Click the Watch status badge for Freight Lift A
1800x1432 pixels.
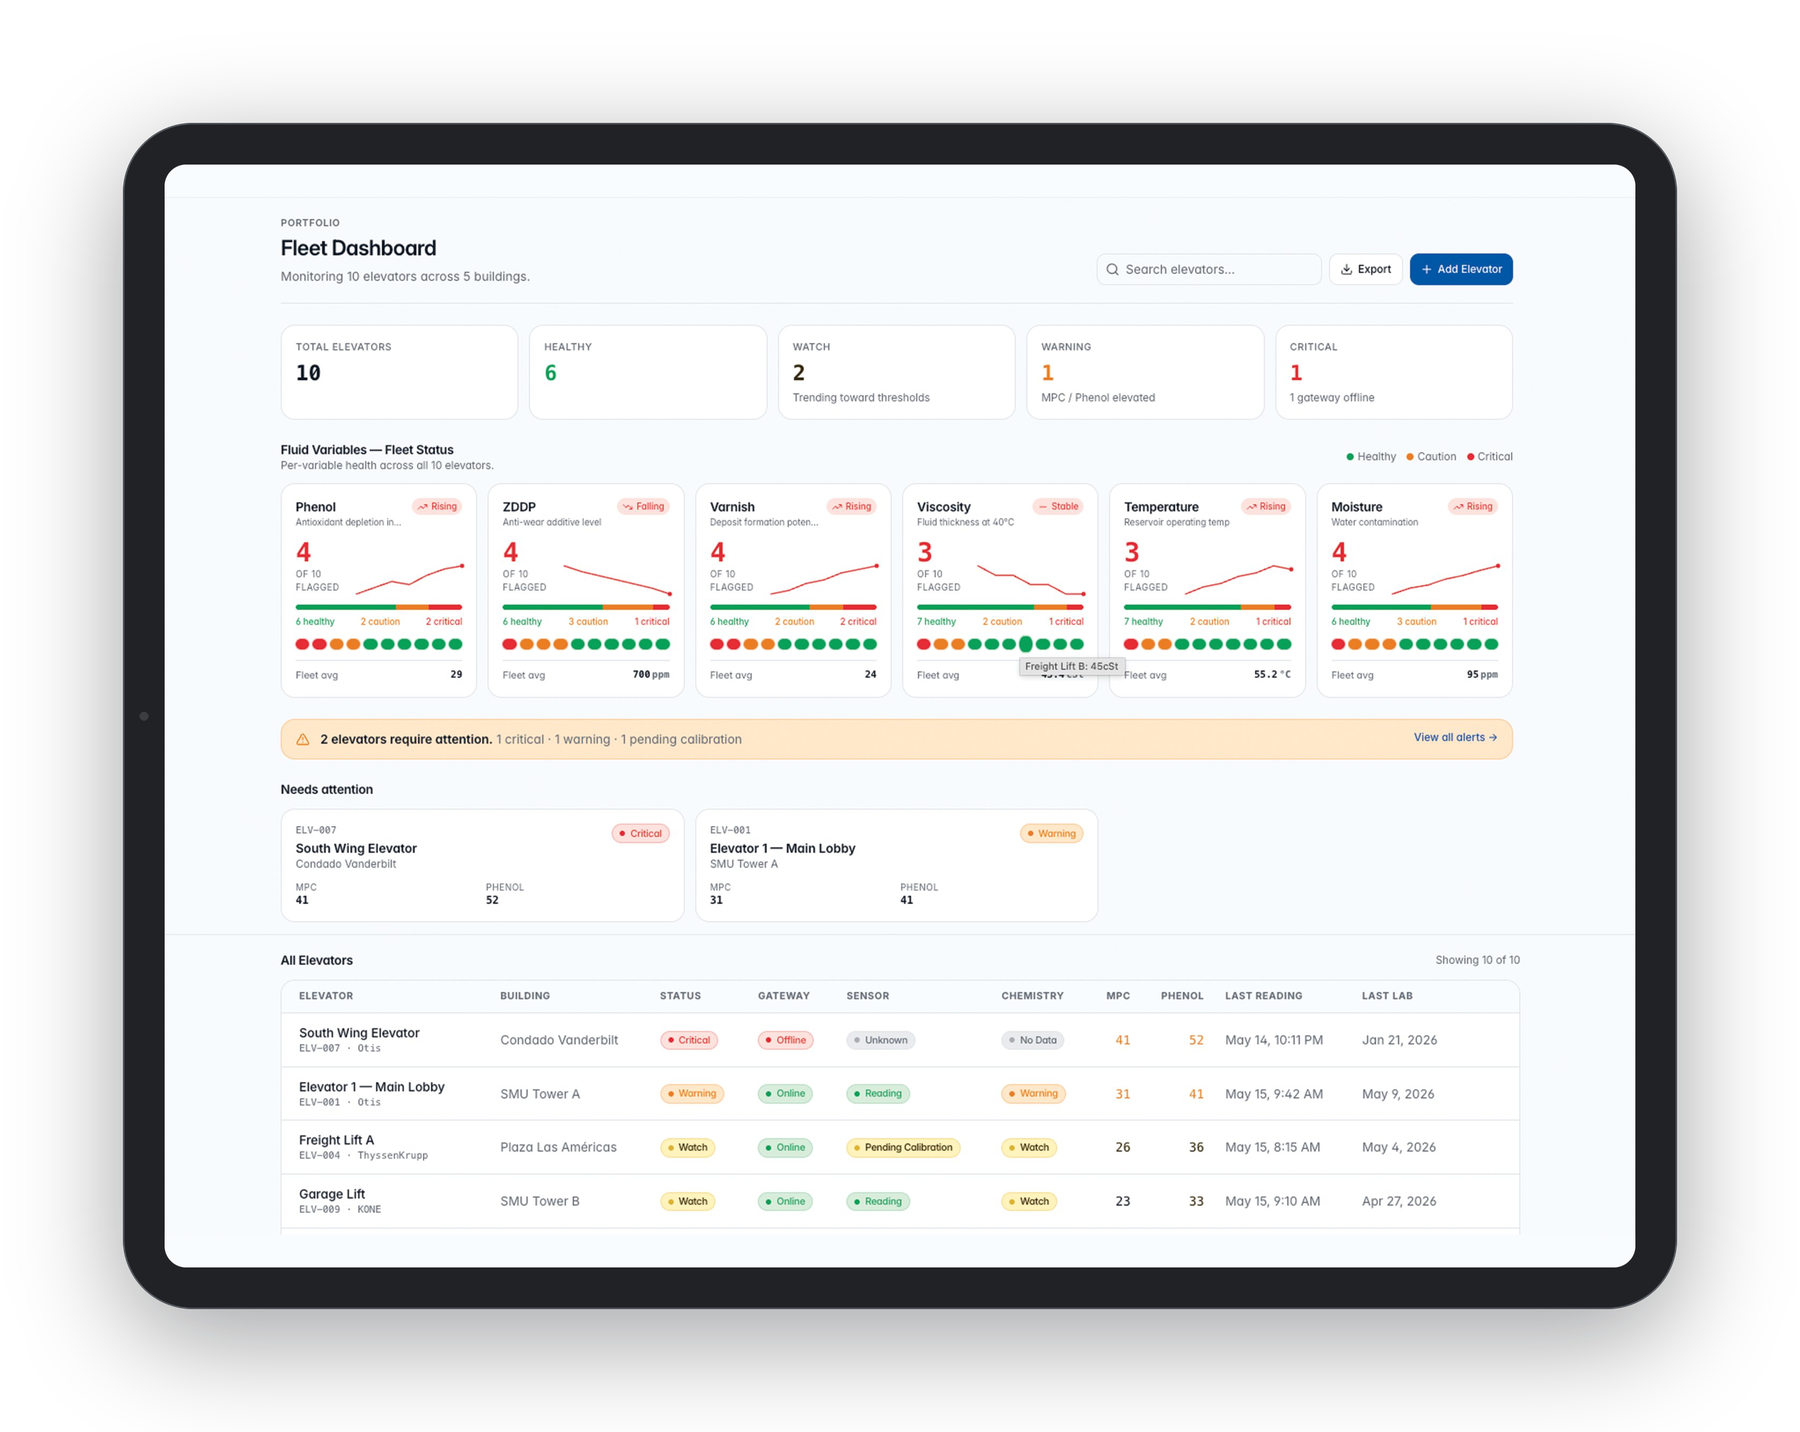687,1147
